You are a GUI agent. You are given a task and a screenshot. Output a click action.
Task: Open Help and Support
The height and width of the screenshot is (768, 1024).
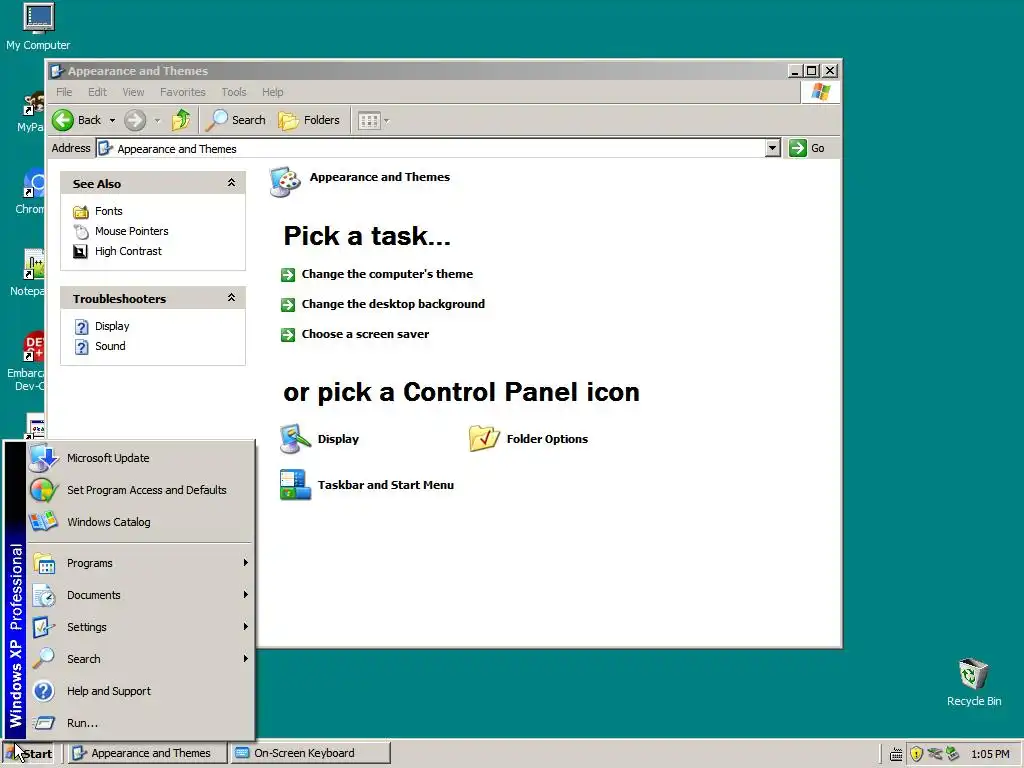140,691
